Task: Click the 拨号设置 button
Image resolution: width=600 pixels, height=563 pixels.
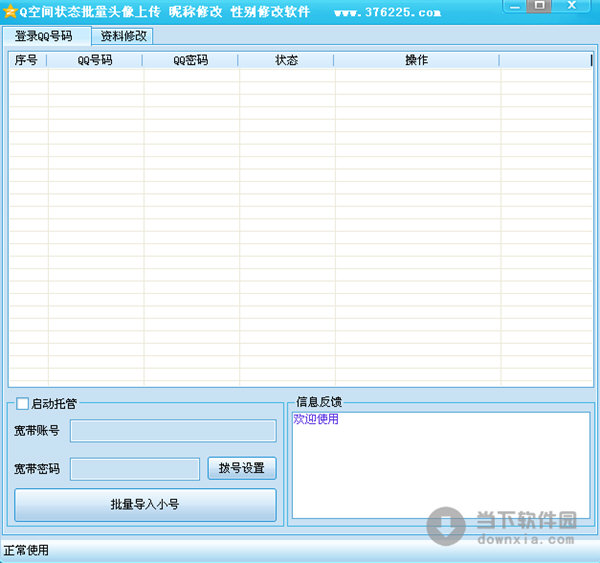Action: point(241,468)
